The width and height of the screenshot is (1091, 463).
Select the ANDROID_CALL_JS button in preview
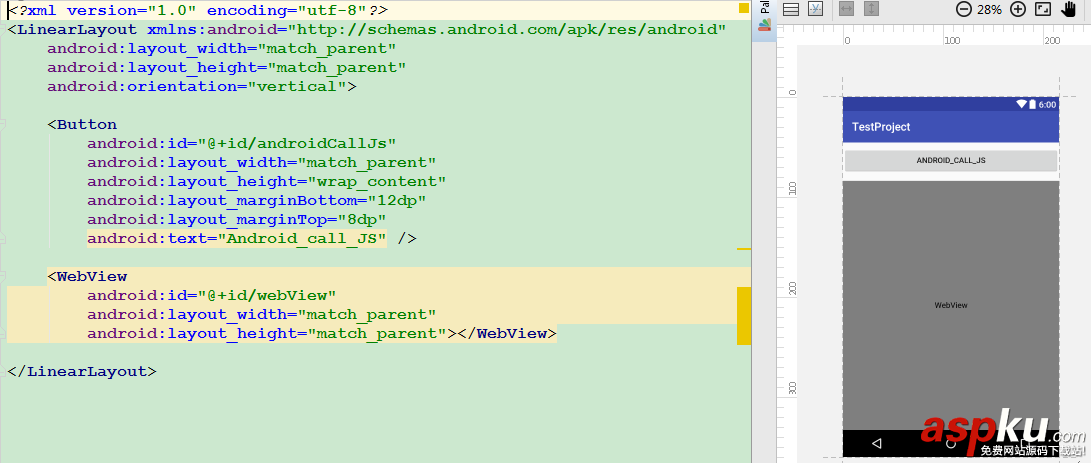click(x=950, y=160)
